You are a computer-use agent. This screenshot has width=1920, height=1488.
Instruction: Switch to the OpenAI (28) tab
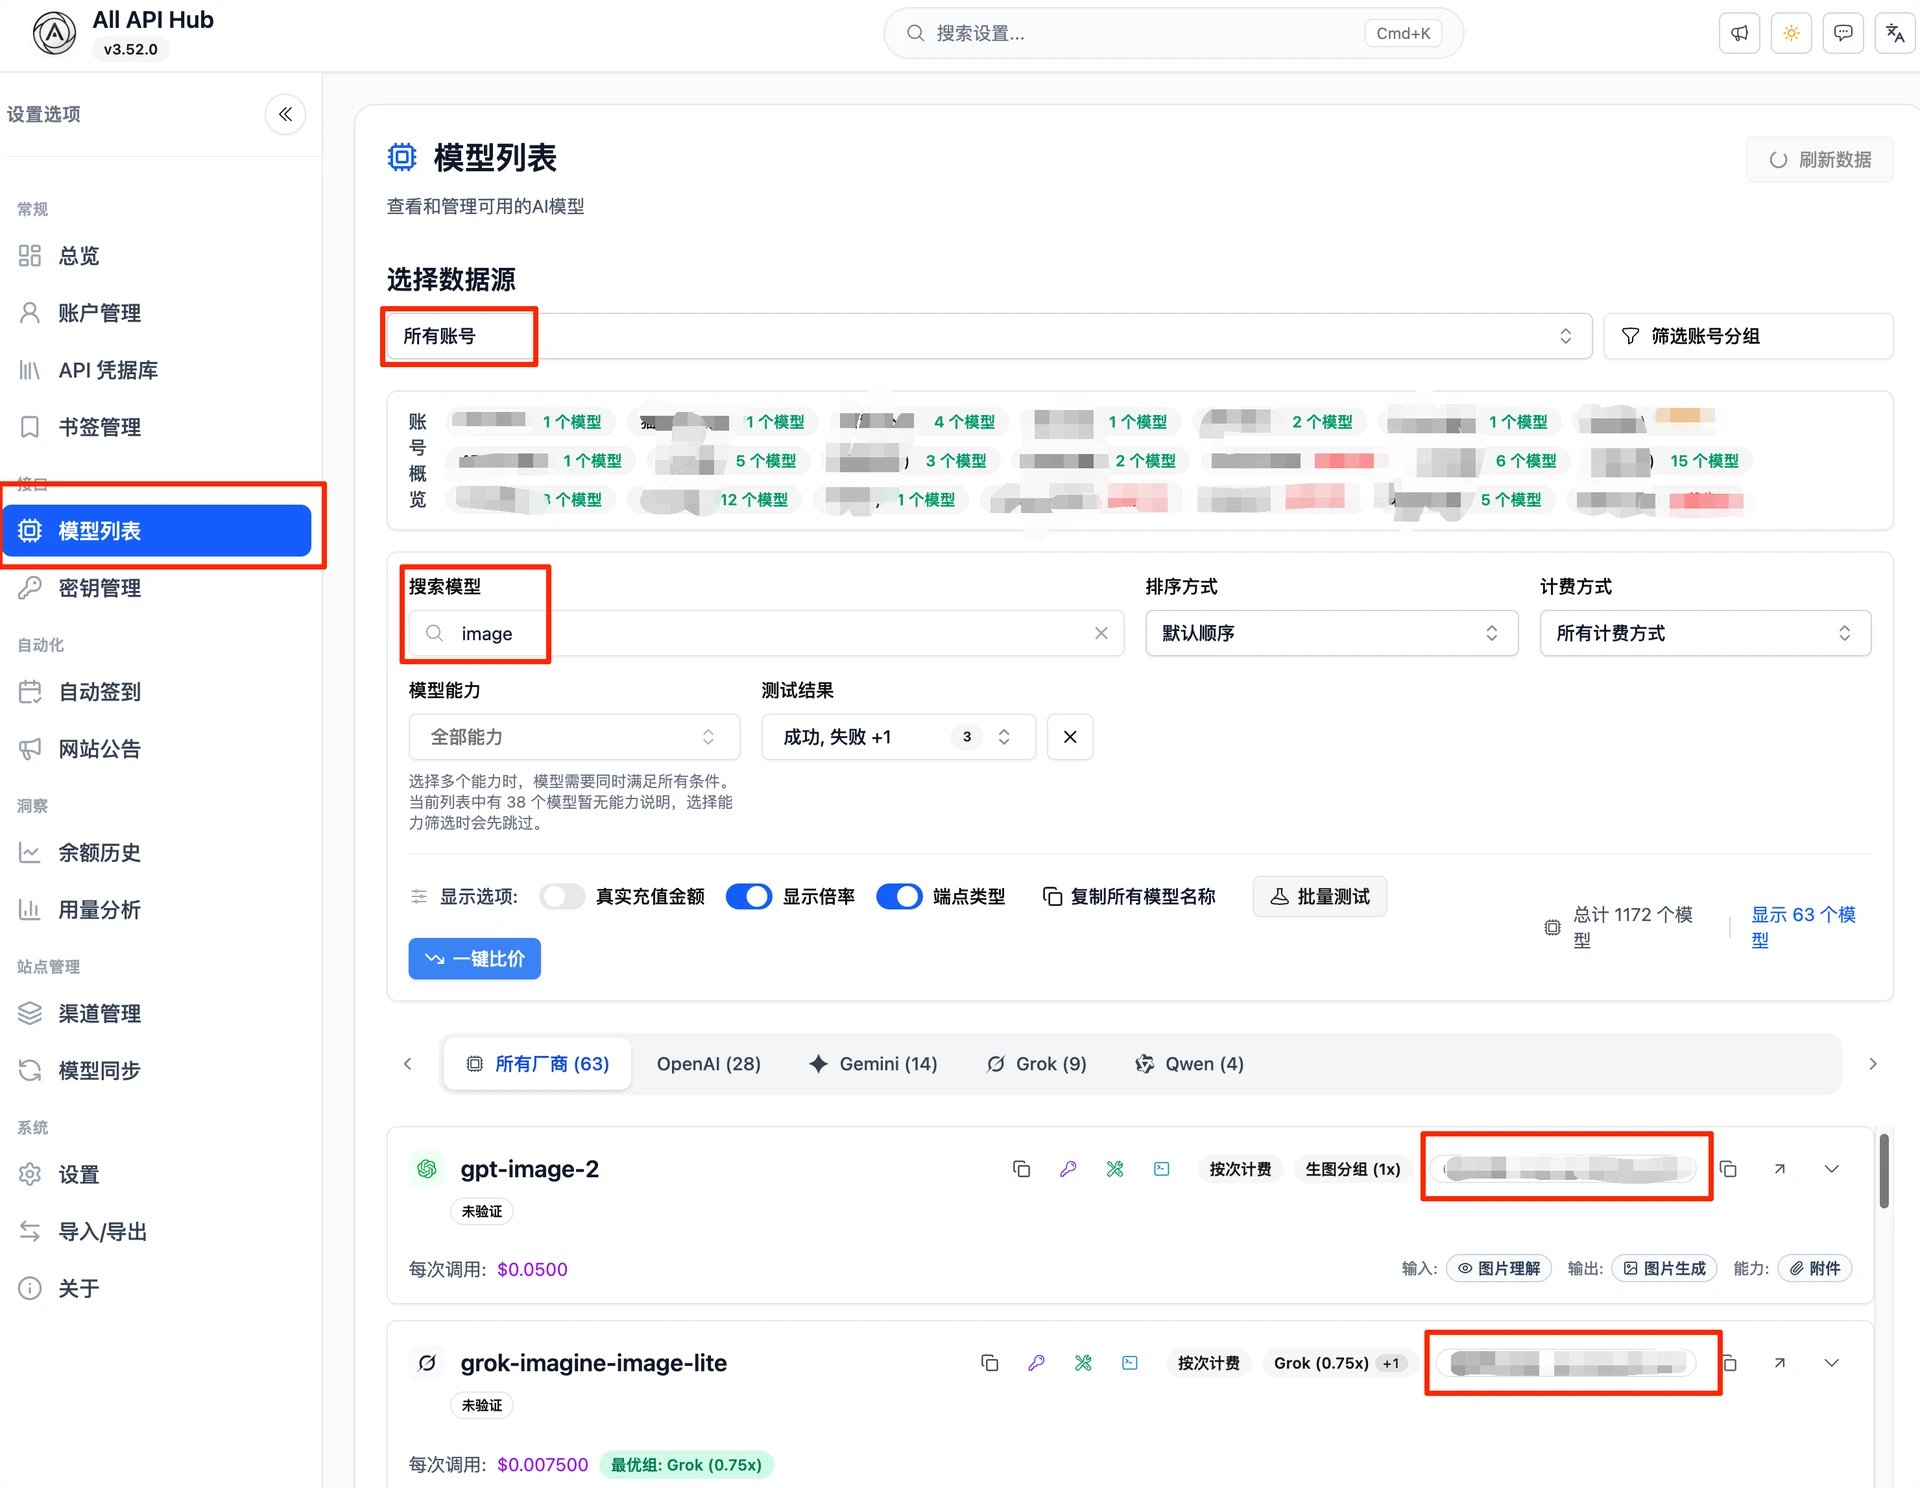click(x=709, y=1064)
